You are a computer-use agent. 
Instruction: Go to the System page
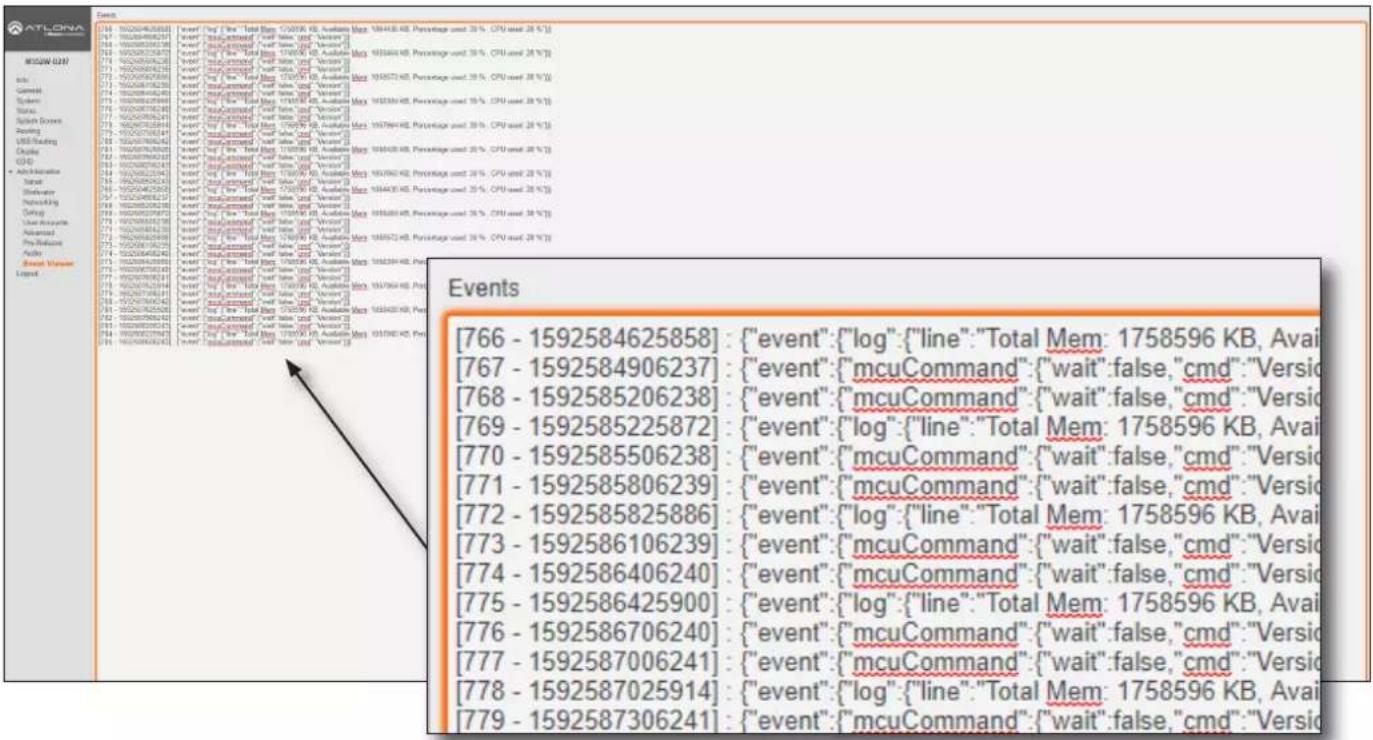point(28,101)
